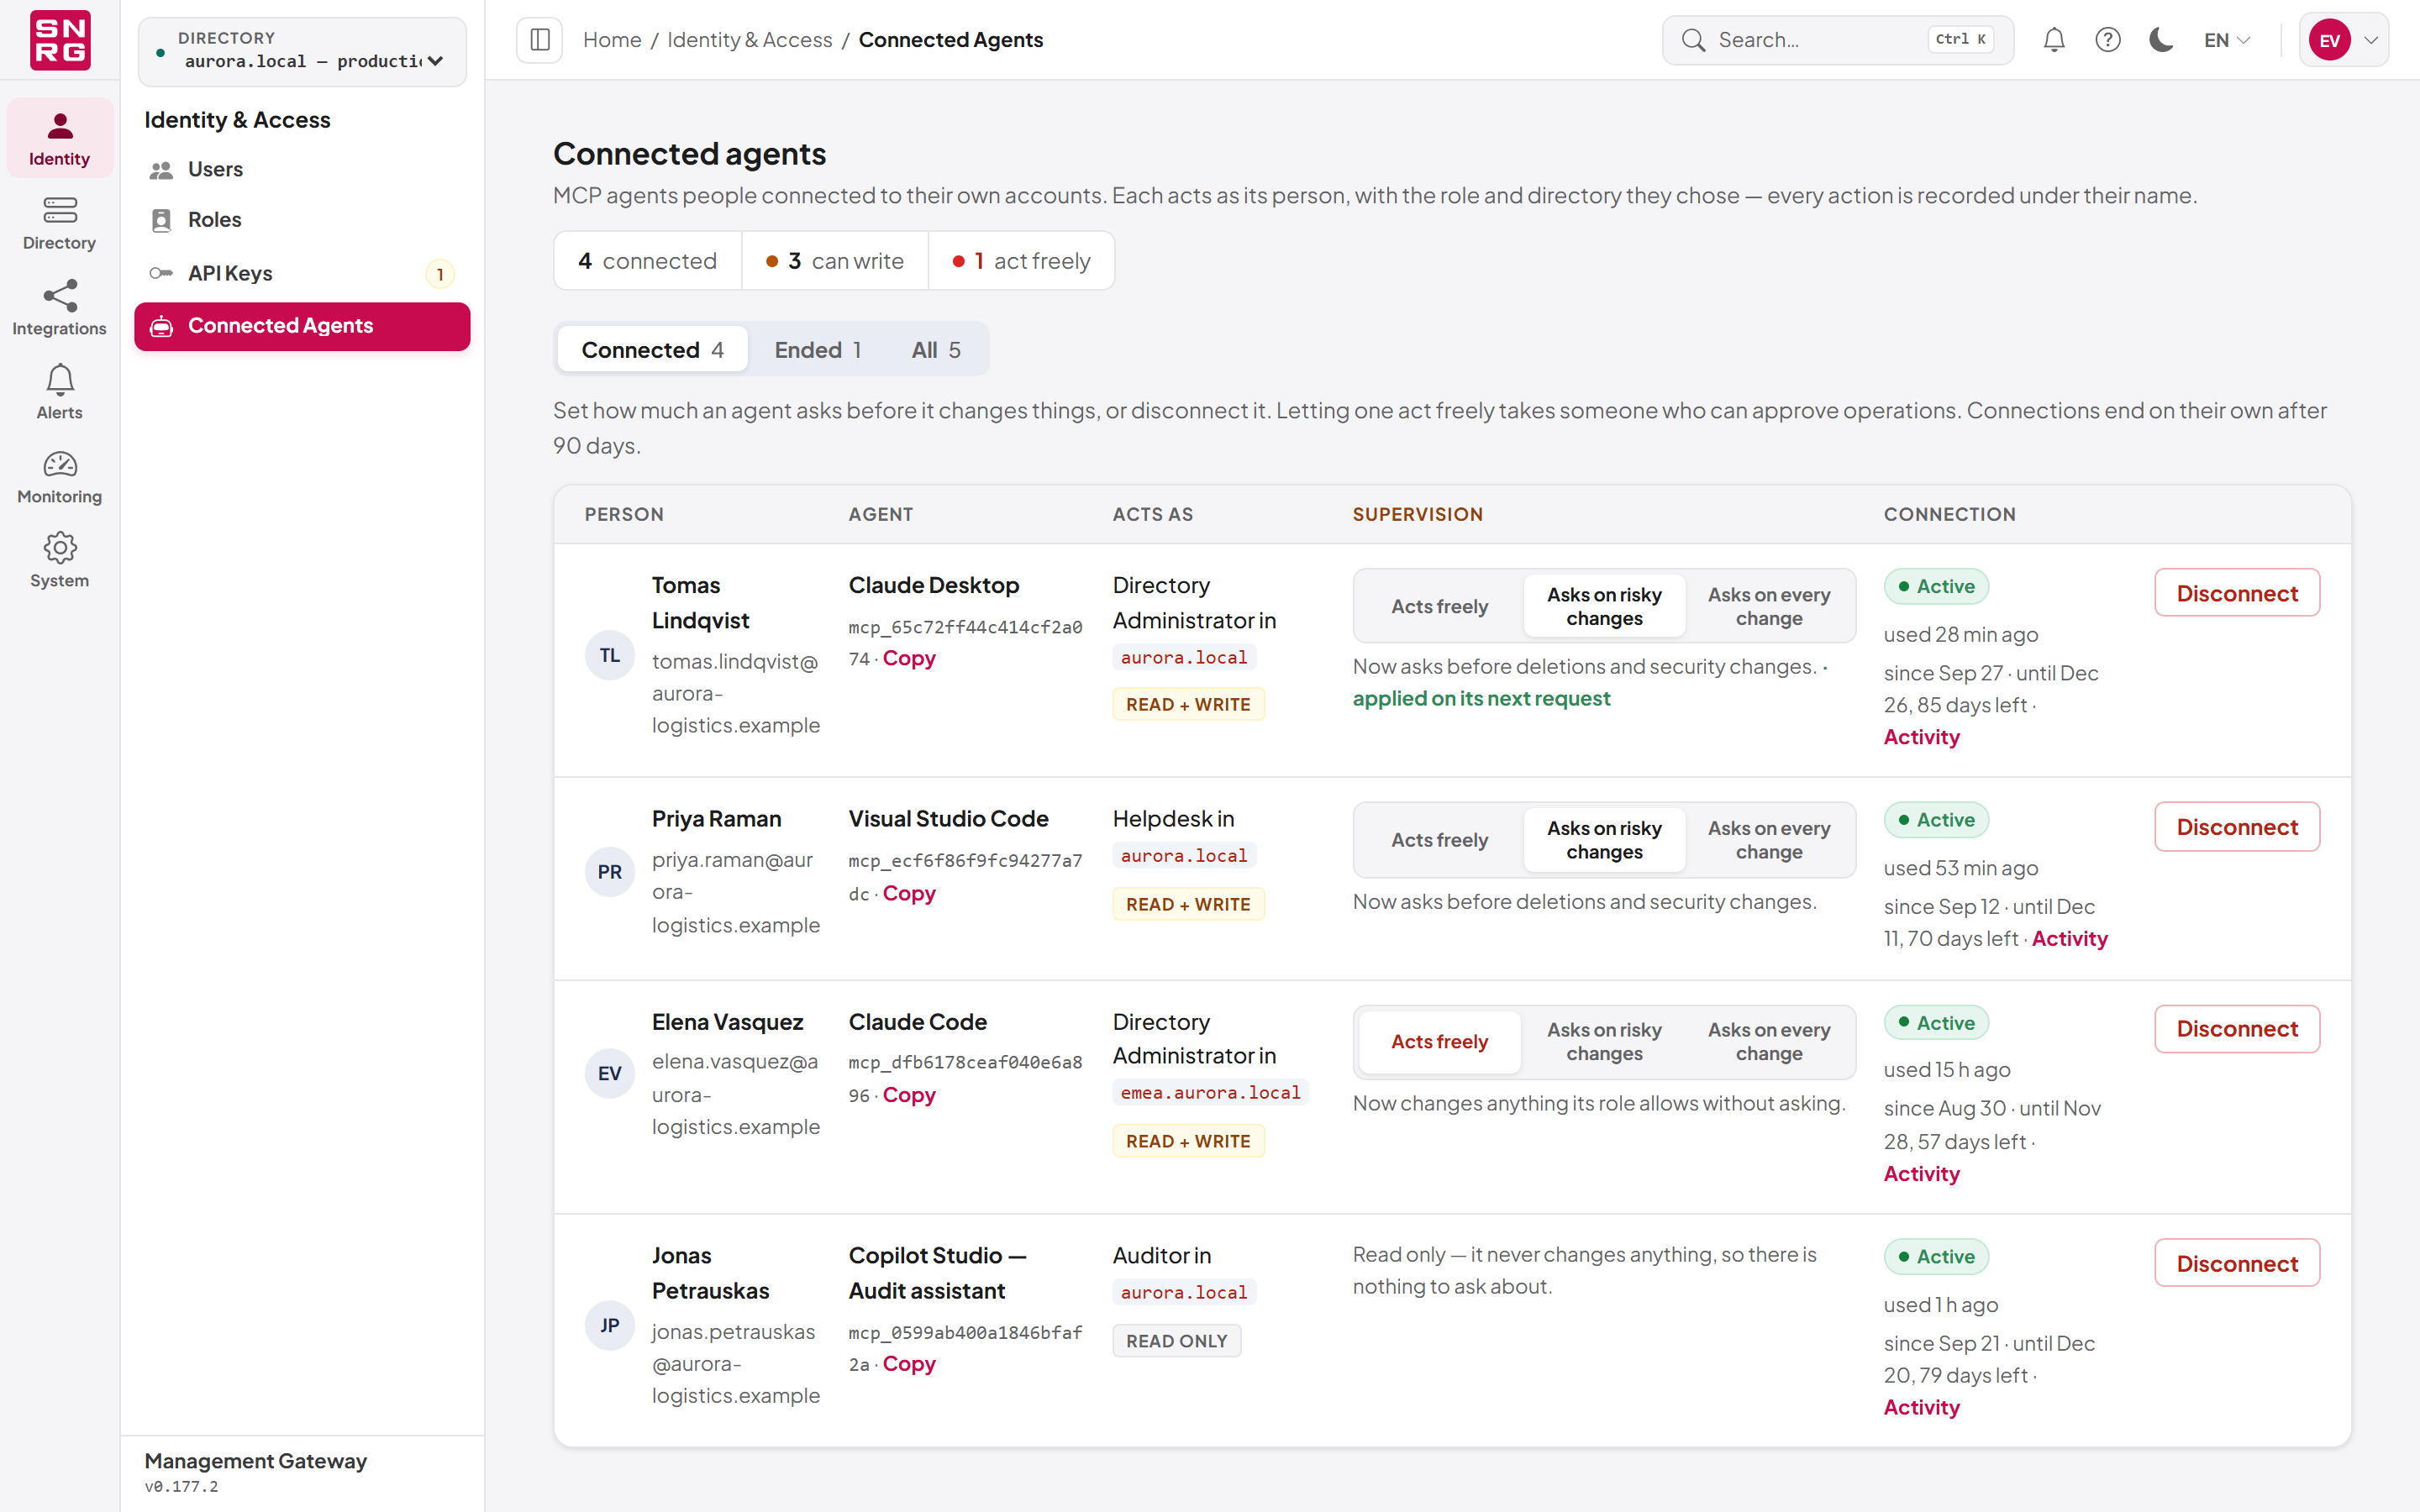Open API Keys menu item
The width and height of the screenshot is (2420, 1512).
pos(302,273)
